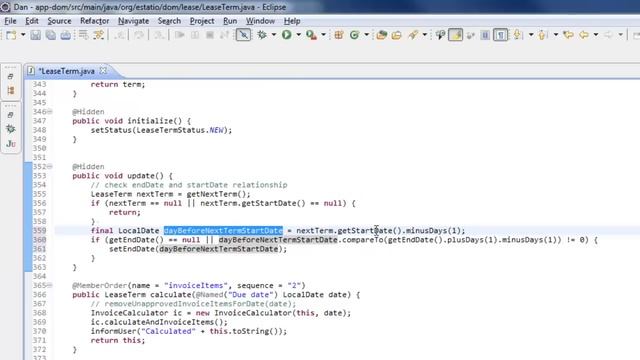Image resolution: width=640 pixels, height=360 pixels.
Task: Open the Next Annotation dropdown arrow
Action: pyautogui.click(x=531, y=35)
